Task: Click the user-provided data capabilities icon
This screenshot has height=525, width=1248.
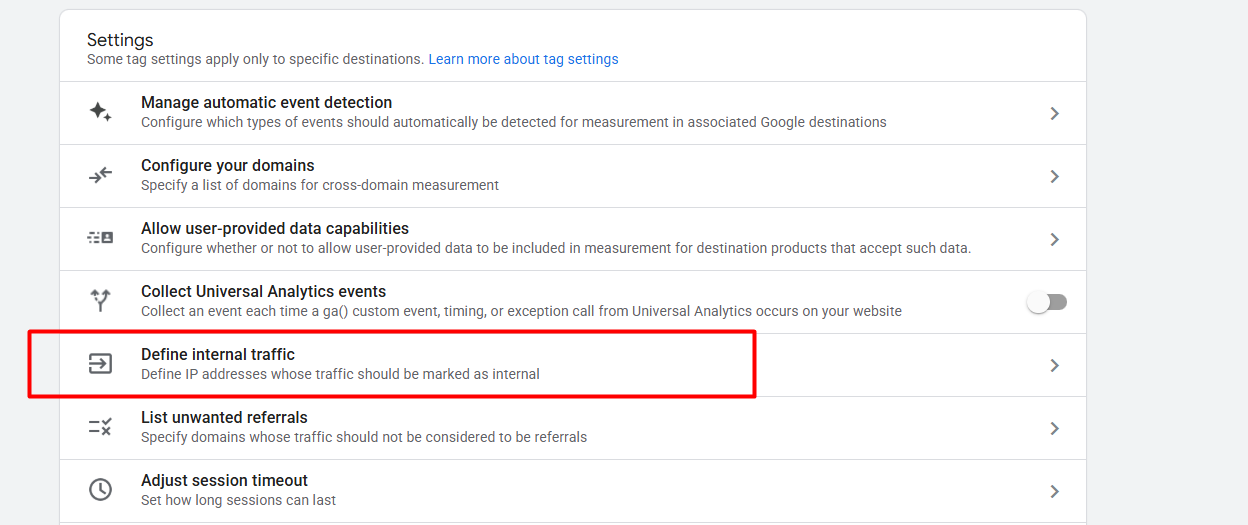Action: pyautogui.click(x=100, y=238)
